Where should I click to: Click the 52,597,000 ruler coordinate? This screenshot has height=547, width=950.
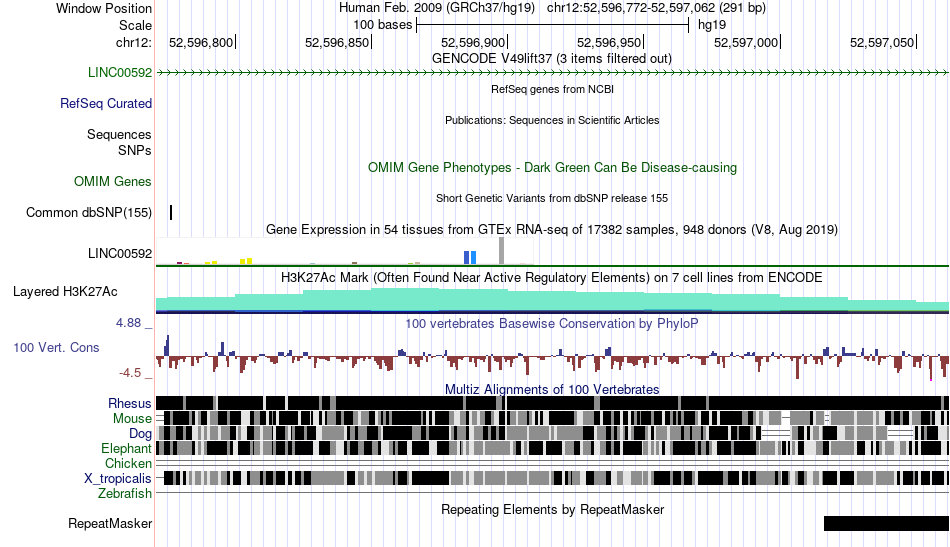pyautogui.click(x=746, y=42)
